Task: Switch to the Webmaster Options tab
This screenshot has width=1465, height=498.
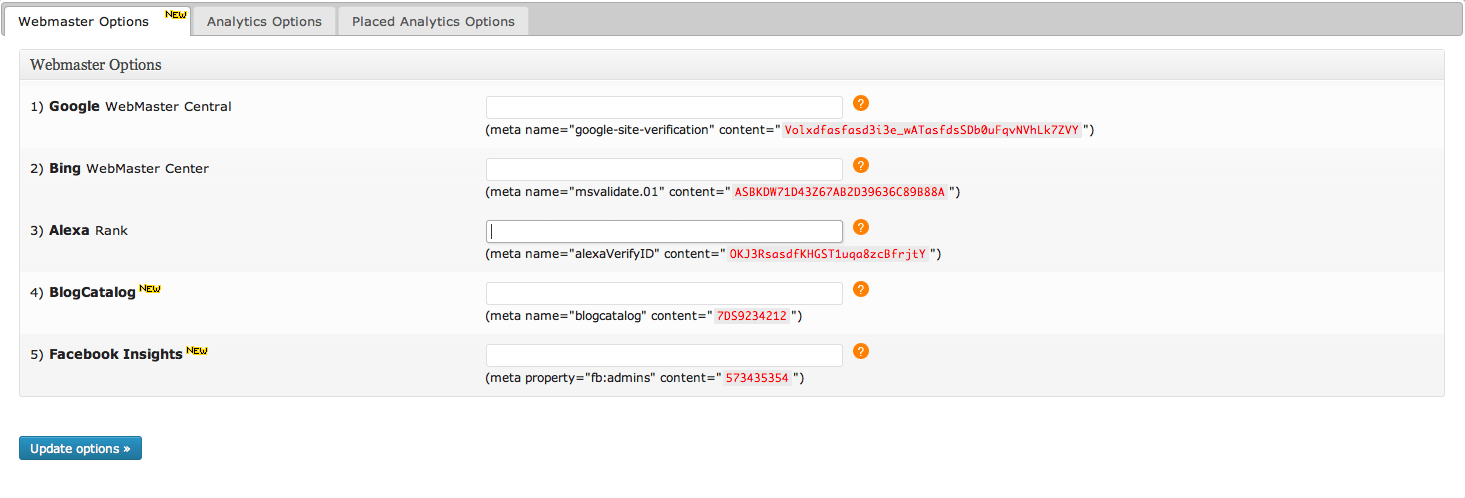Action: click(97, 21)
